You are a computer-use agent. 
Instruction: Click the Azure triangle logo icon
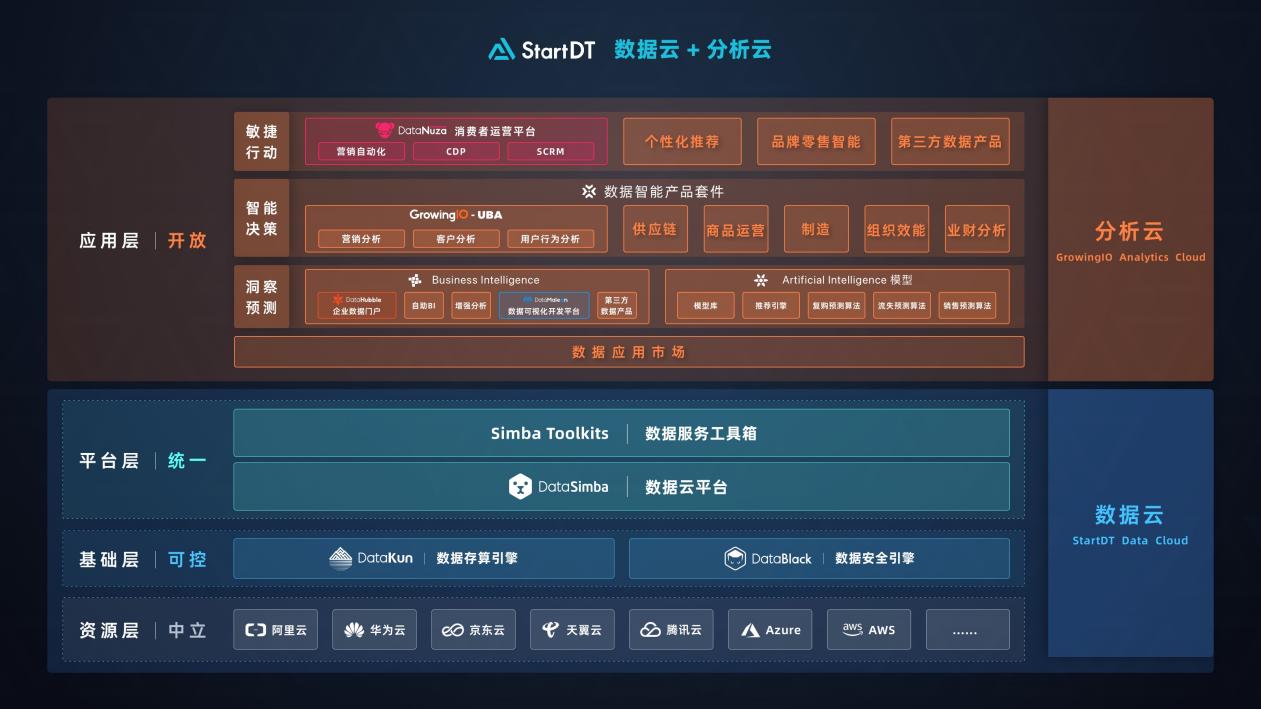[750, 630]
